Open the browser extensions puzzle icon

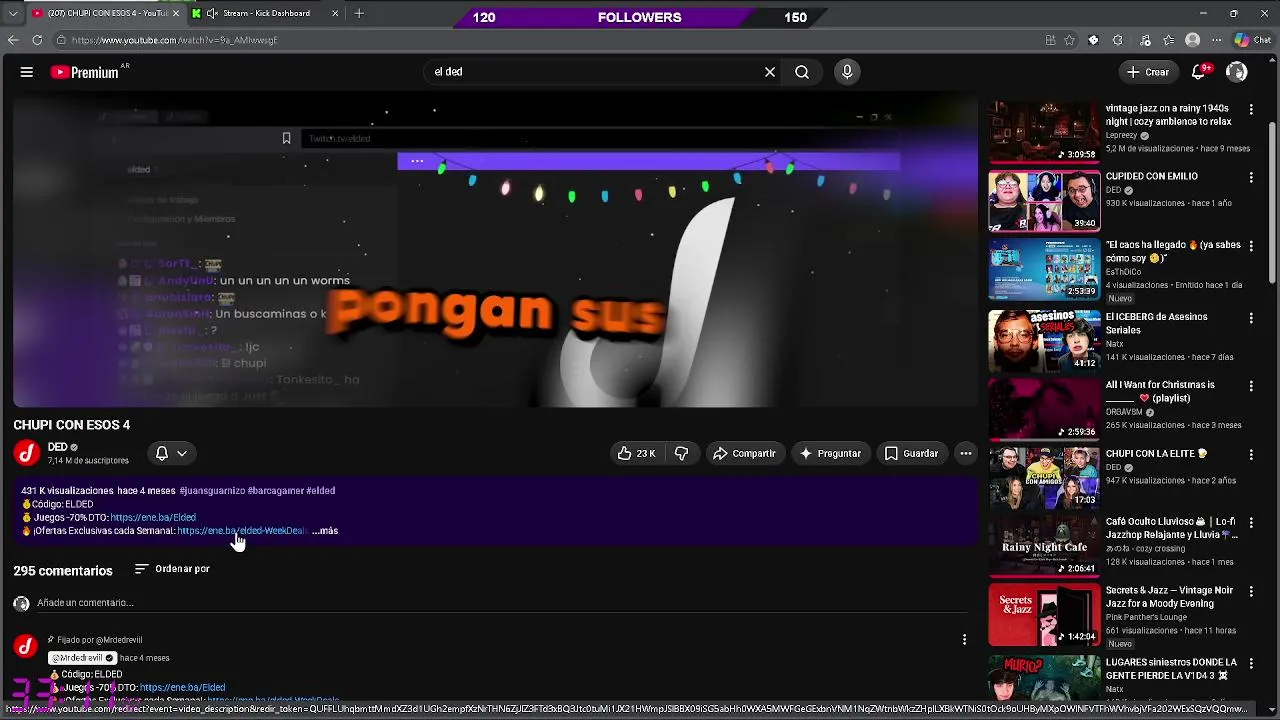pyautogui.click(x=1117, y=40)
